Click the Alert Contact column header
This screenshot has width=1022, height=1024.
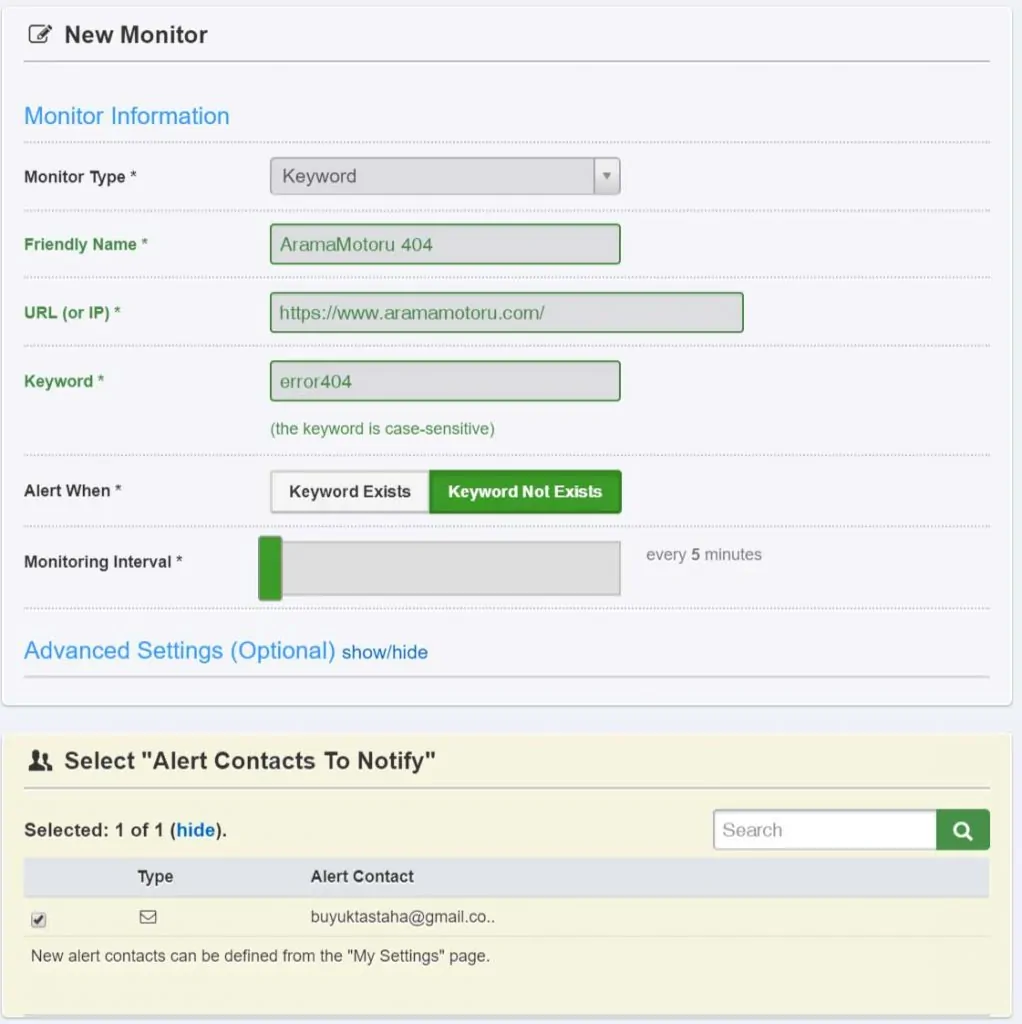point(362,876)
